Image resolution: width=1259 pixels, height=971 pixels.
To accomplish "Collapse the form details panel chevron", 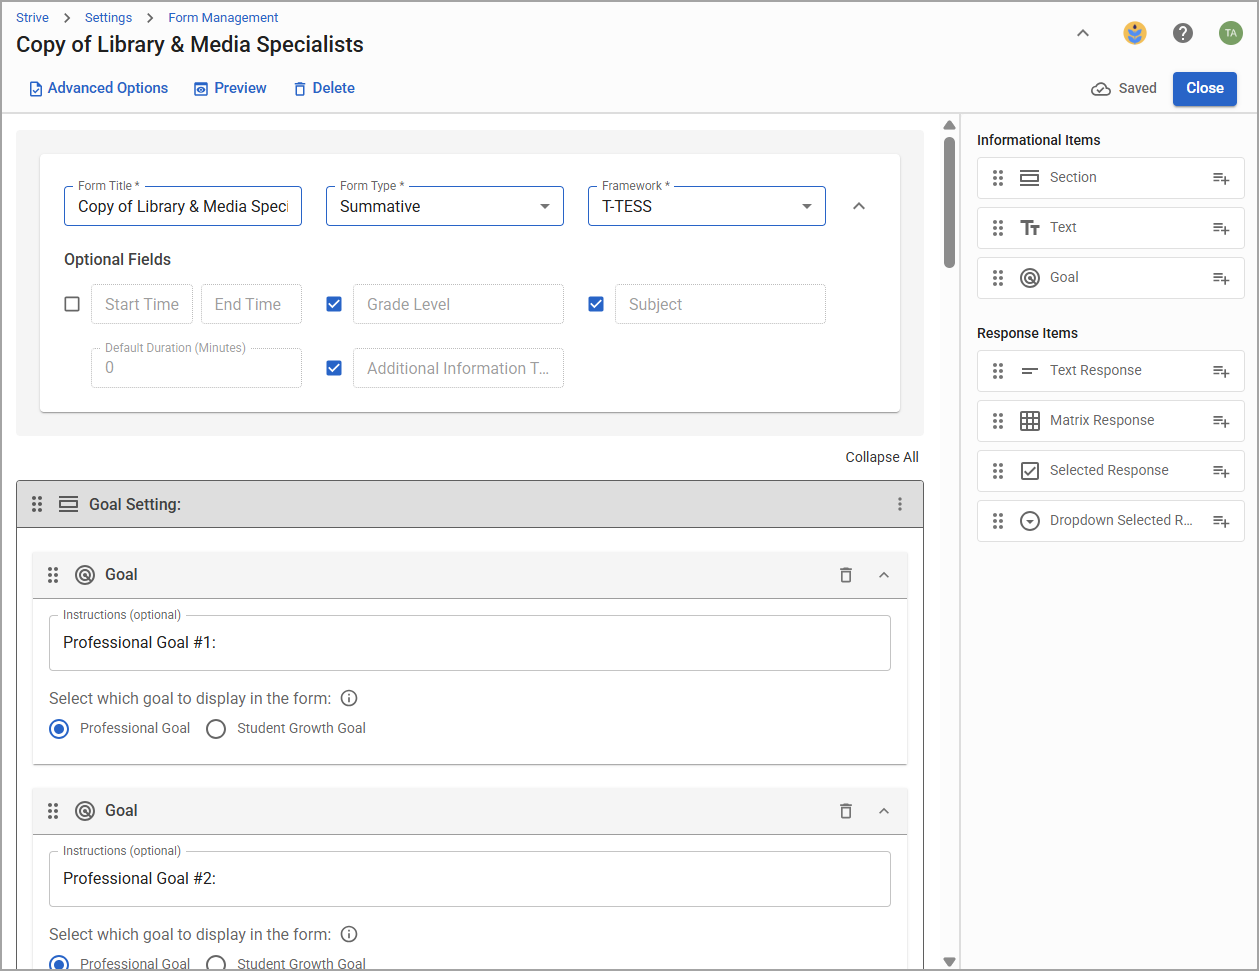I will point(858,206).
